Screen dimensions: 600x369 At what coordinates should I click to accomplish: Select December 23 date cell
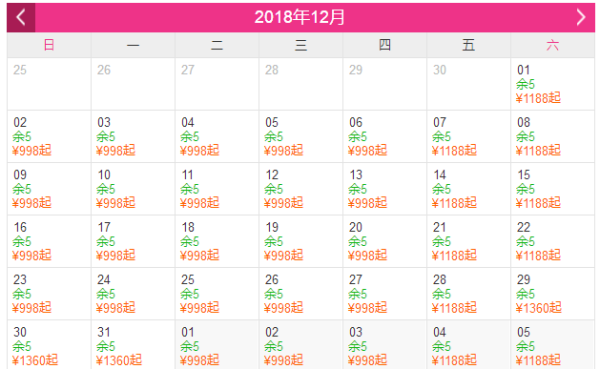click(x=49, y=294)
